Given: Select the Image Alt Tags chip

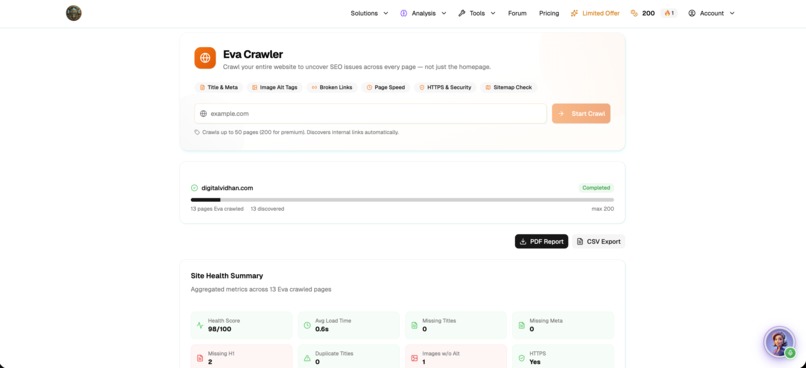Looking at the screenshot, I should (274, 87).
